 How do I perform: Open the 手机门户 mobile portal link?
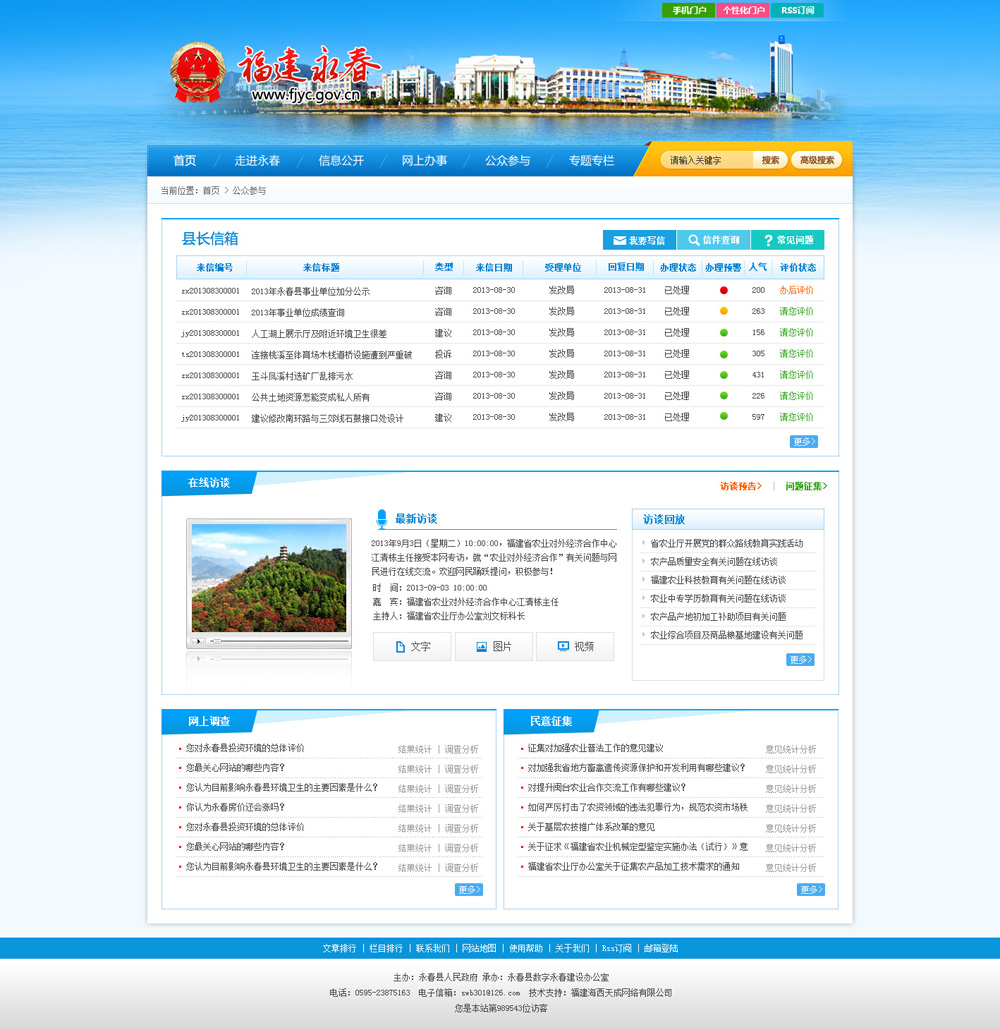[x=688, y=11]
